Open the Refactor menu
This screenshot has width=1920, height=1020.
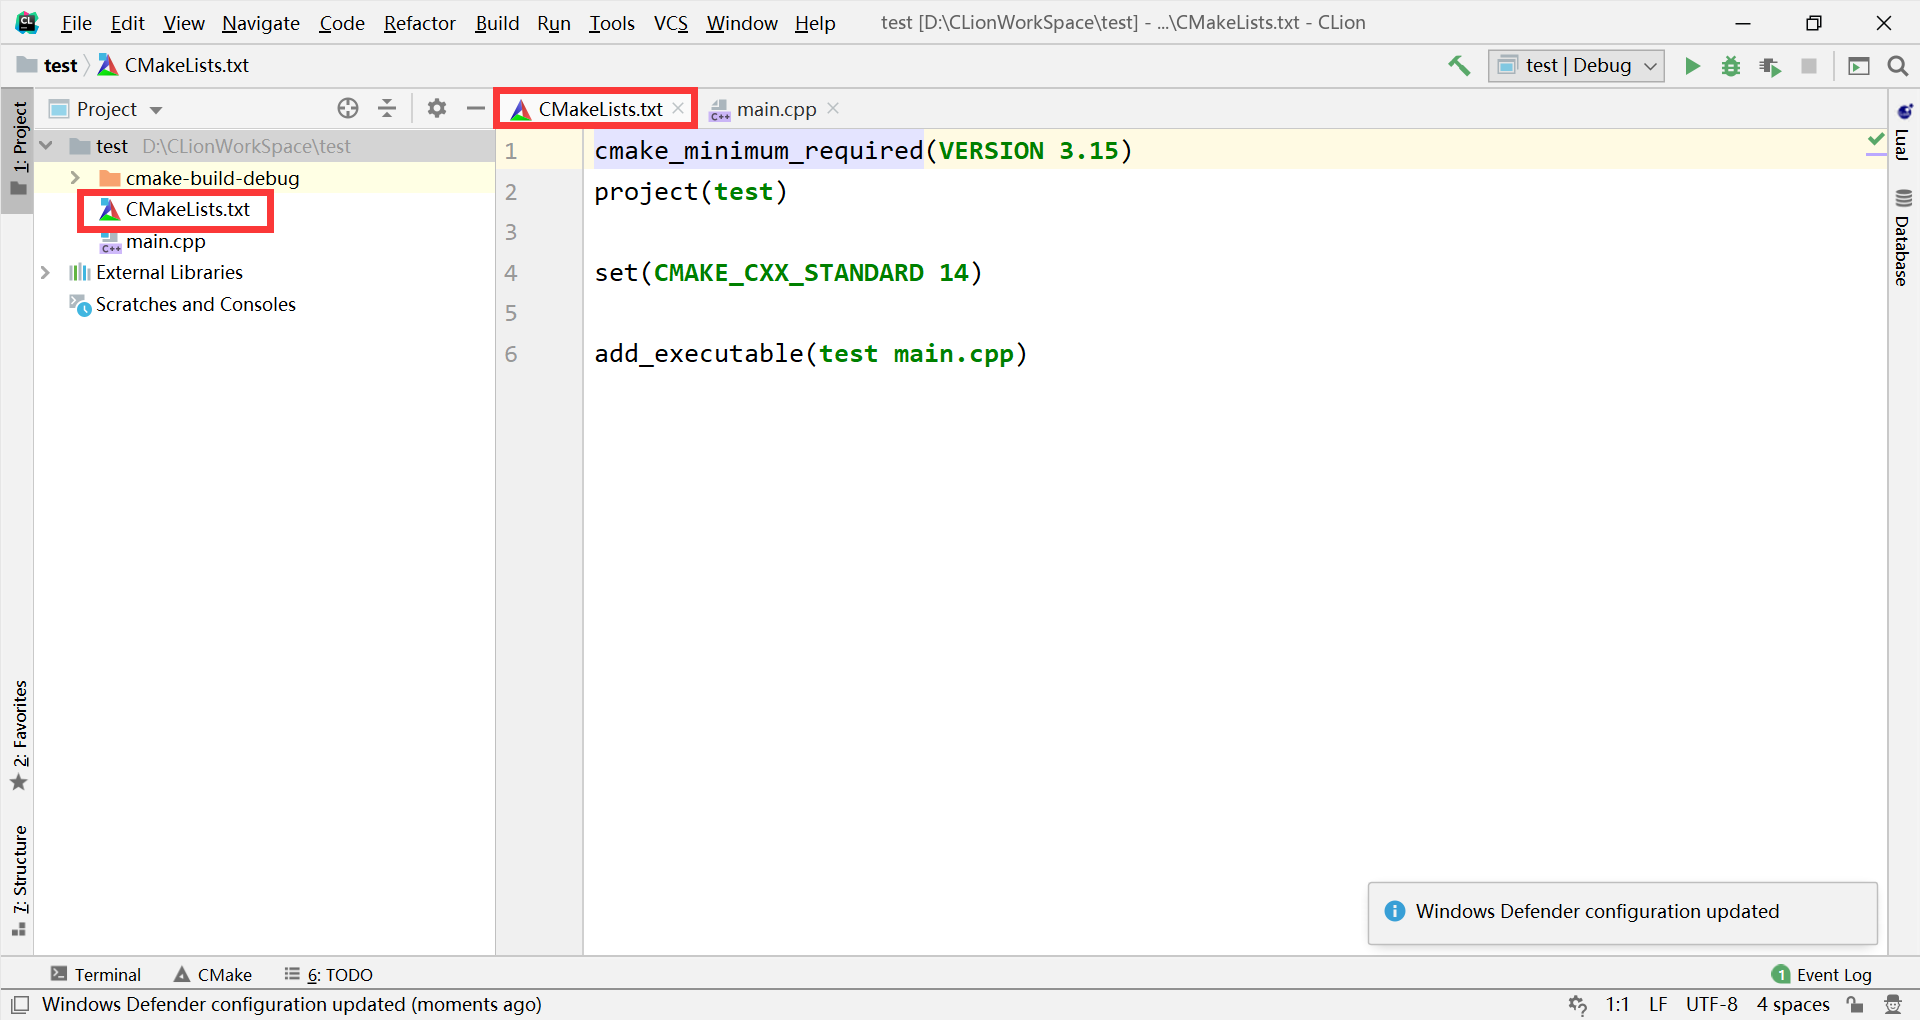click(419, 22)
